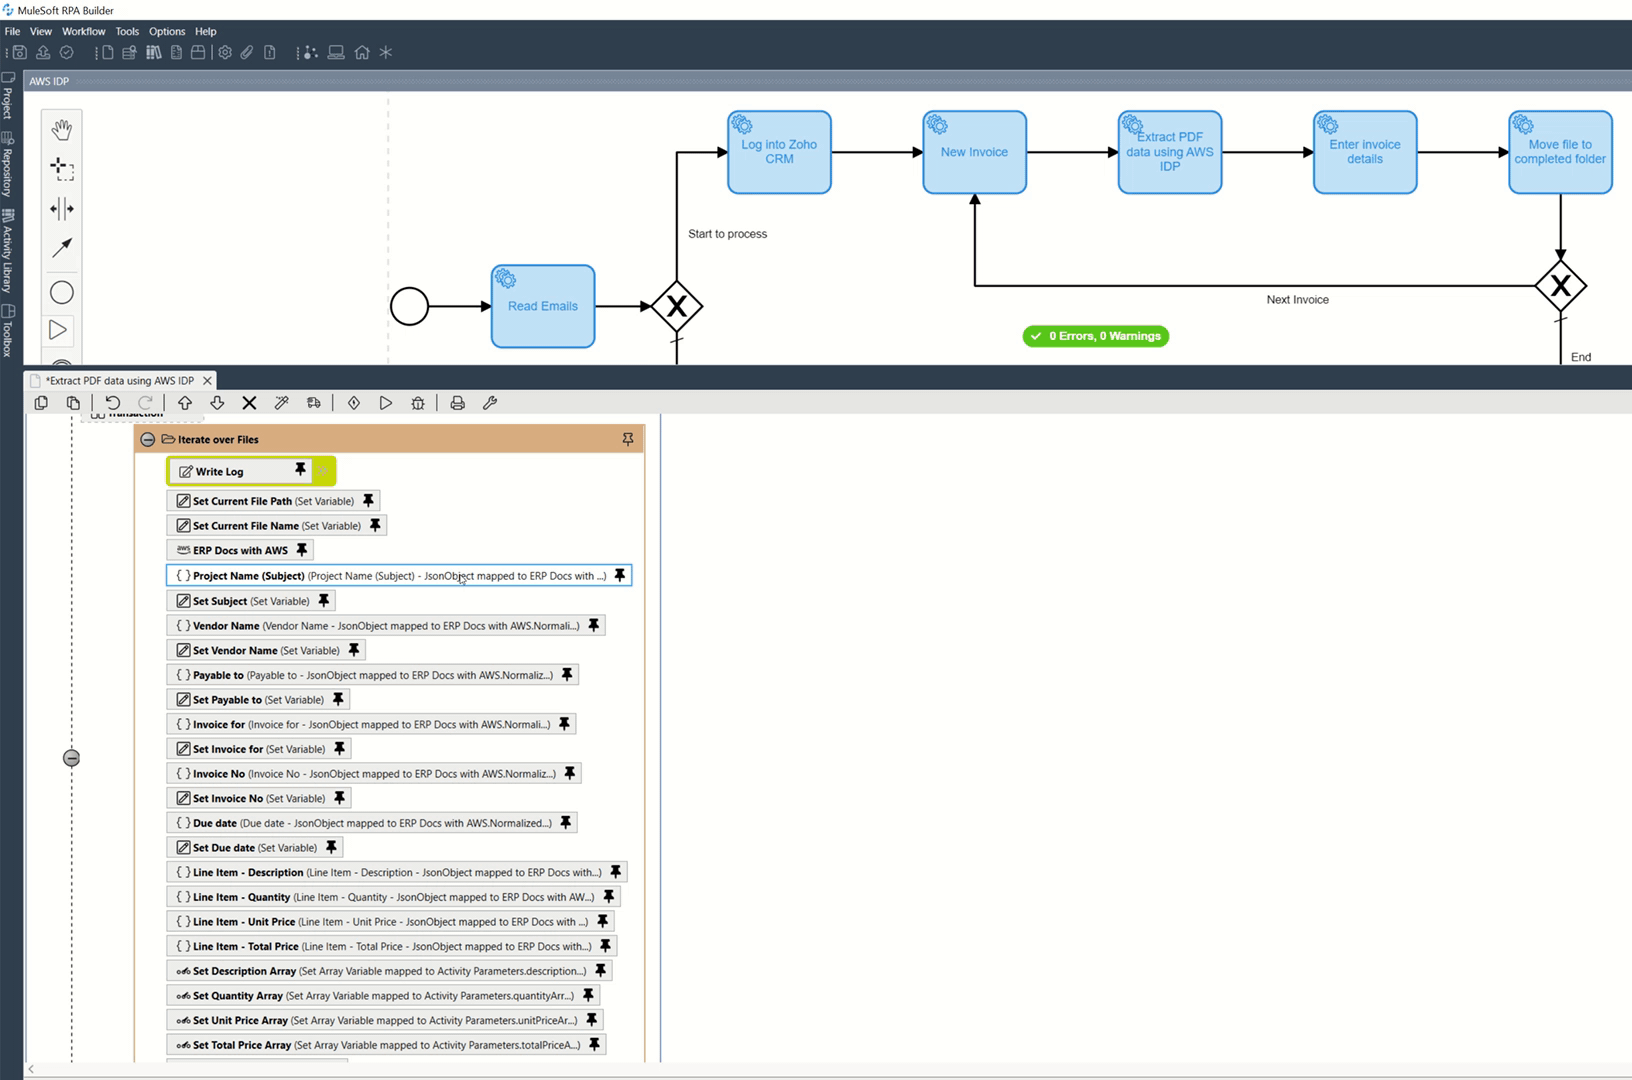
Task: Select the Extract PDF data using AWS IDP tab
Action: tap(120, 380)
